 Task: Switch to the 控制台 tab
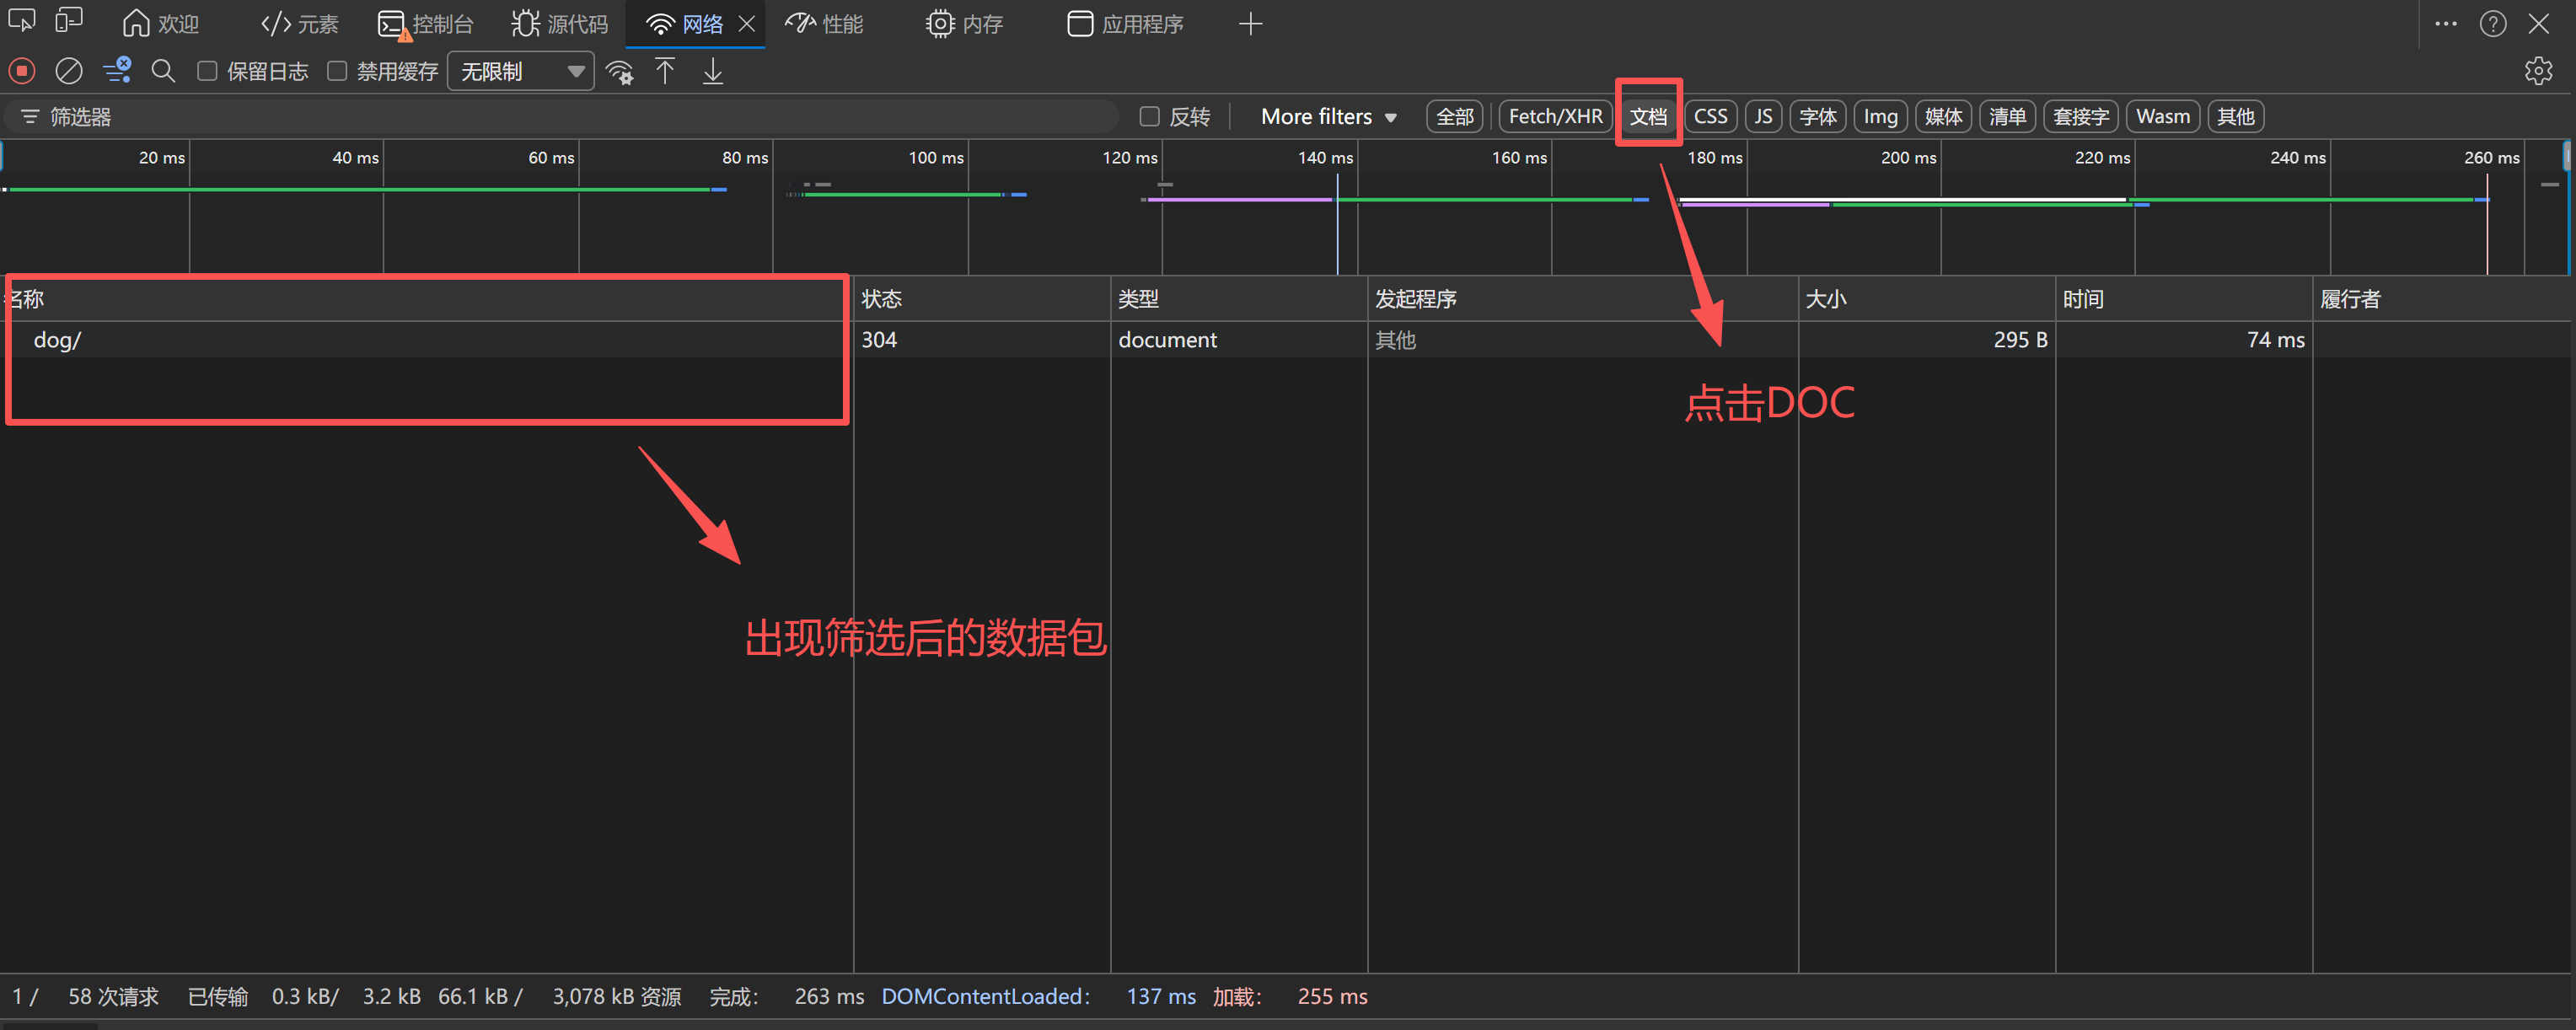click(x=426, y=24)
